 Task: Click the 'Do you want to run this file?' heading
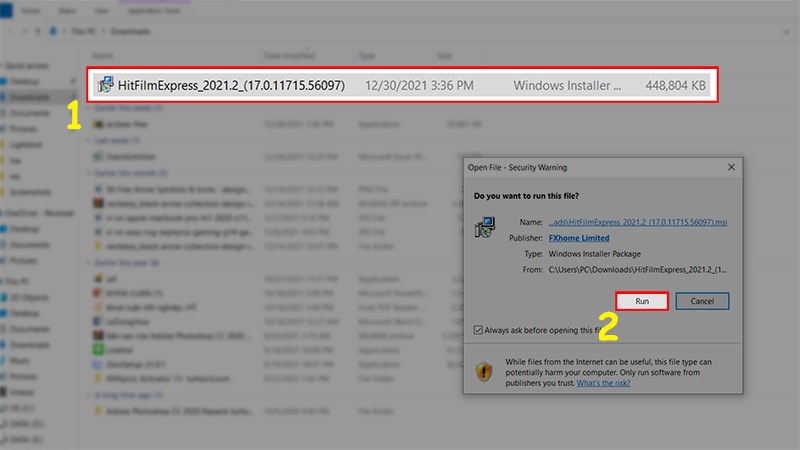pos(526,196)
